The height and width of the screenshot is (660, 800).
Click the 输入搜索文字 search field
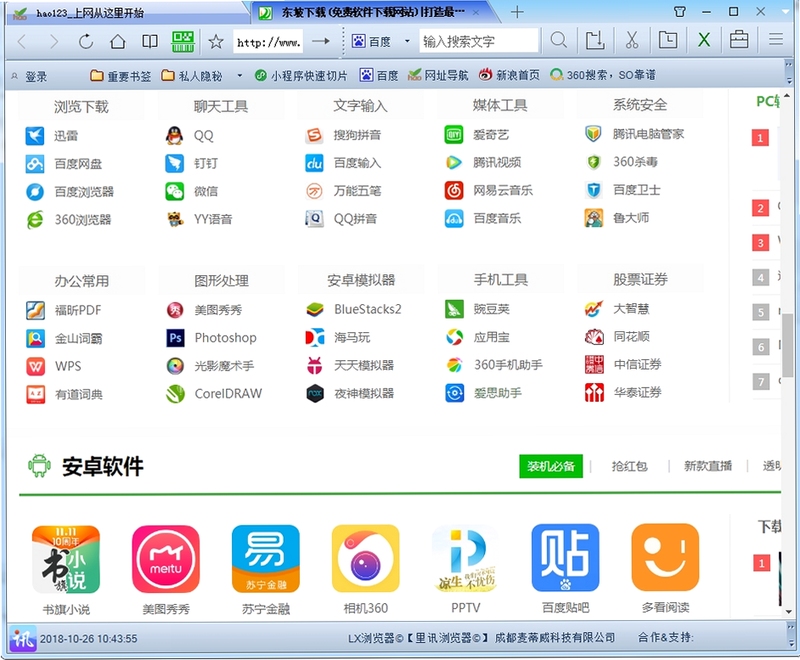click(x=479, y=41)
